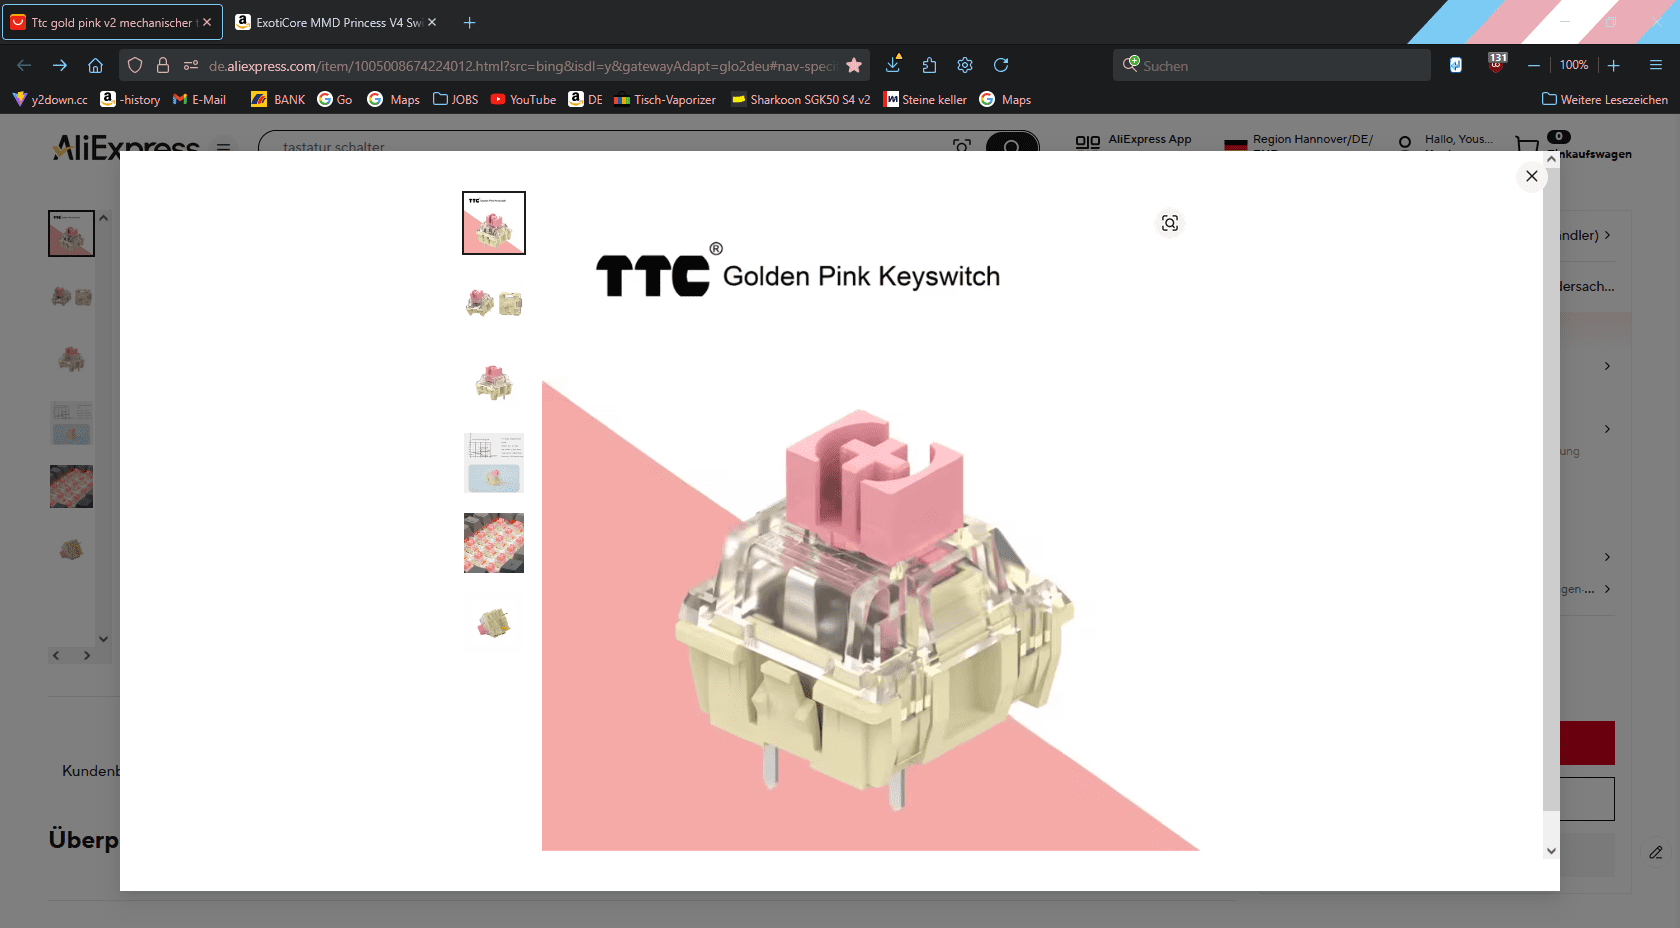The height and width of the screenshot is (928, 1680).
Task: Open the Amazon DE bookmark
Action: pyautogui.click(x=586, y=99)
